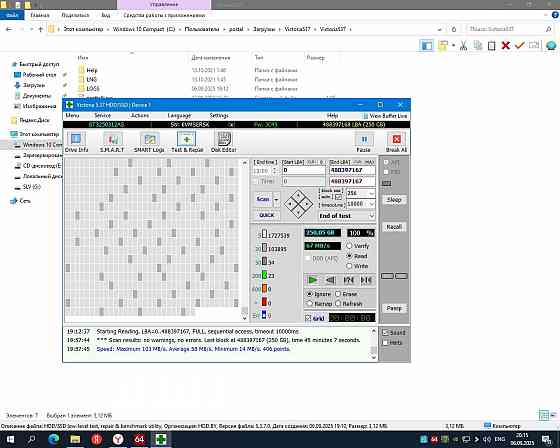Click the Start LBA input field
560x448 pixels.
304,170
